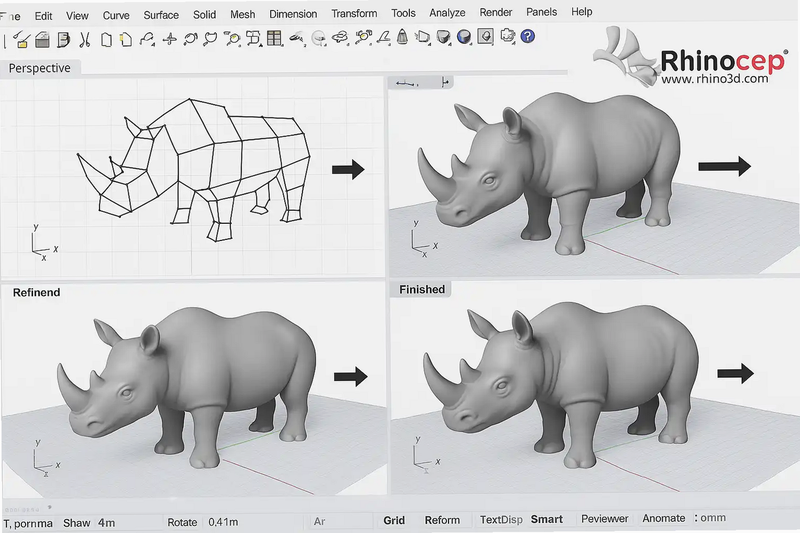This screenshot has width=800, height=533.
Task: Open the Finished viewport label menu
Action: [x=421, y=289]
